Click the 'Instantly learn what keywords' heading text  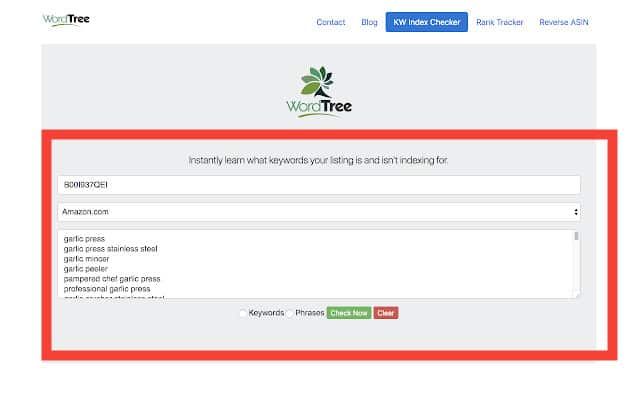click(x=318, y=161)
